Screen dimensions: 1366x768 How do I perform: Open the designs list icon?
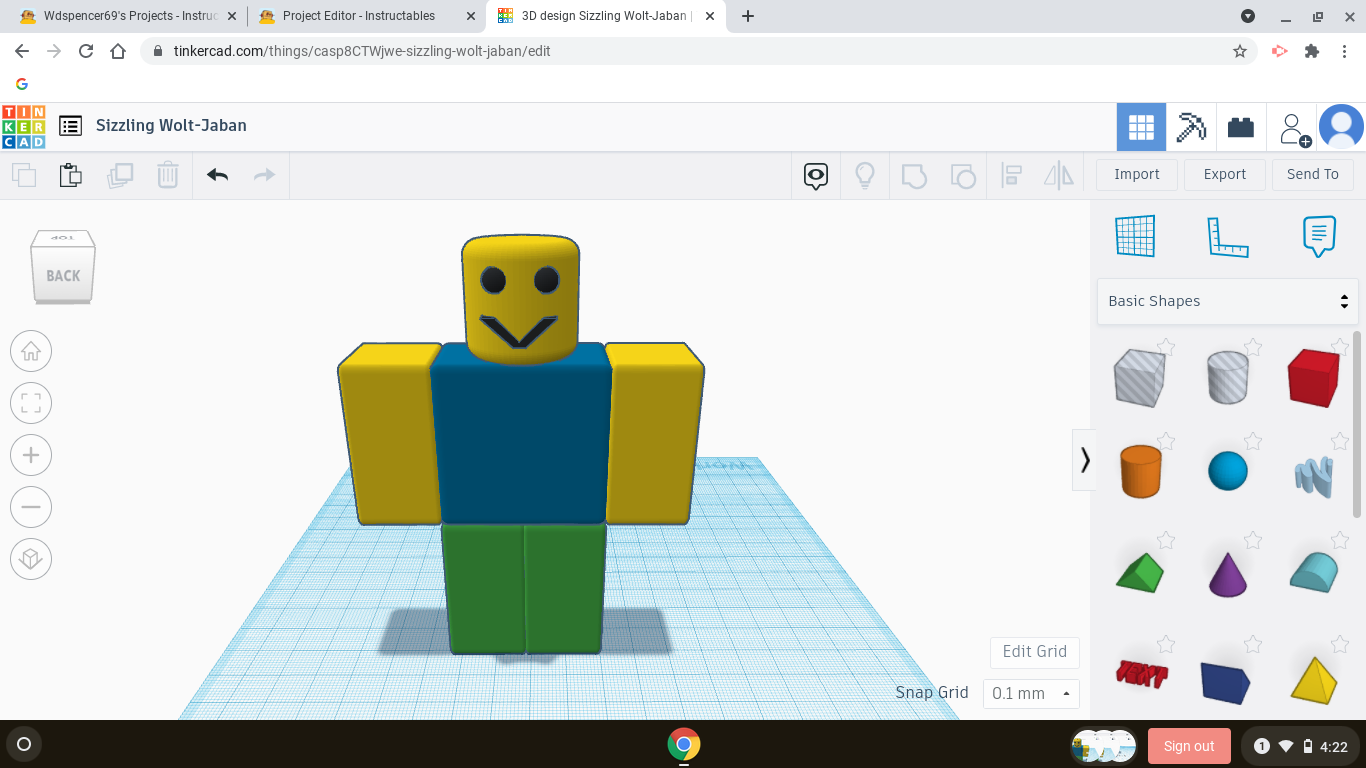[x=70, y=125]
